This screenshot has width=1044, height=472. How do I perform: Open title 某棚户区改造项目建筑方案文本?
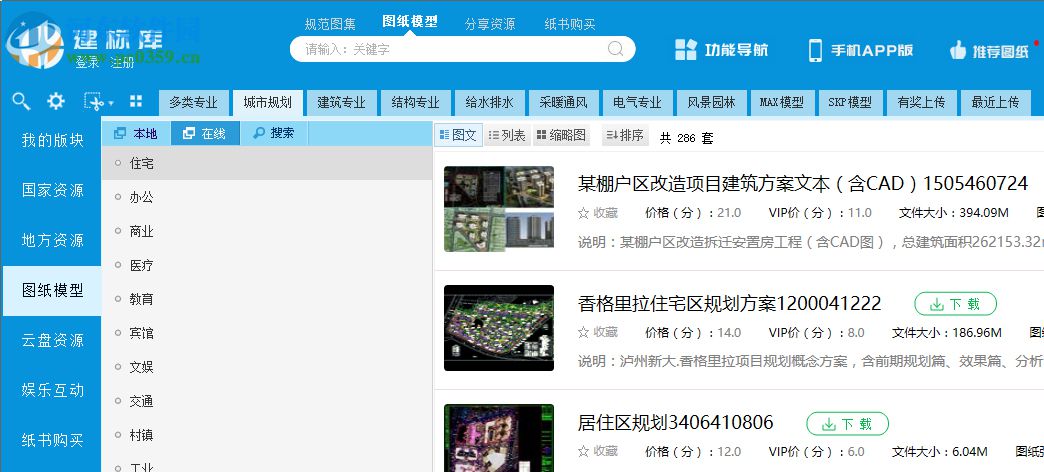point(803,183)
